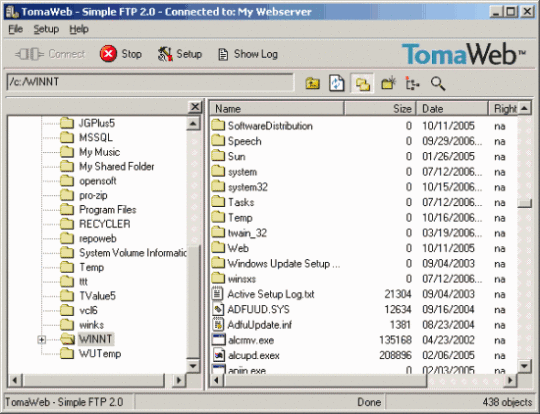Open Setup from the toolbar
Image resolution: width=540 pixels, height=414 pixels.
coord(179,54)
